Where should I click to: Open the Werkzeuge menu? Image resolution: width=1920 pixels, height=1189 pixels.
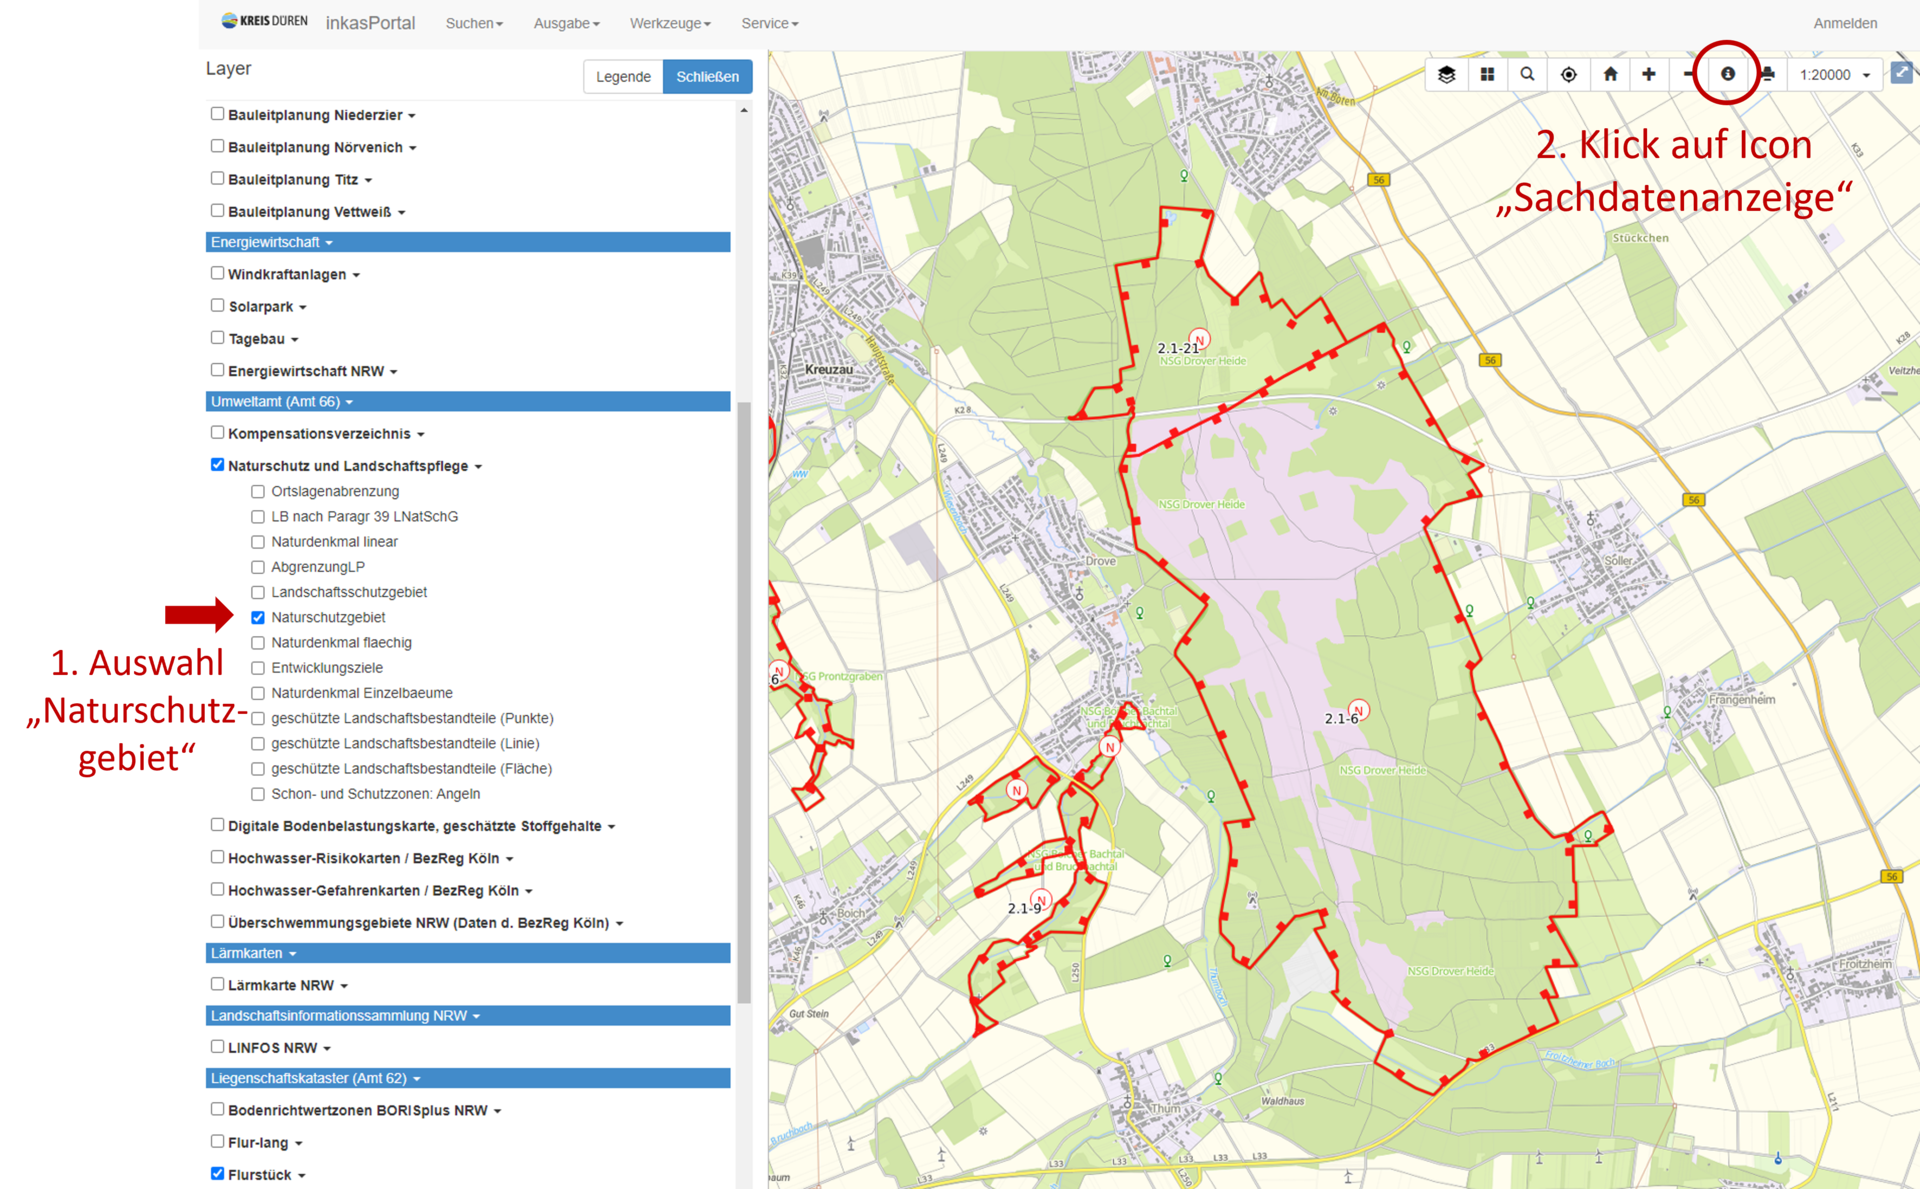pos(669,23)
